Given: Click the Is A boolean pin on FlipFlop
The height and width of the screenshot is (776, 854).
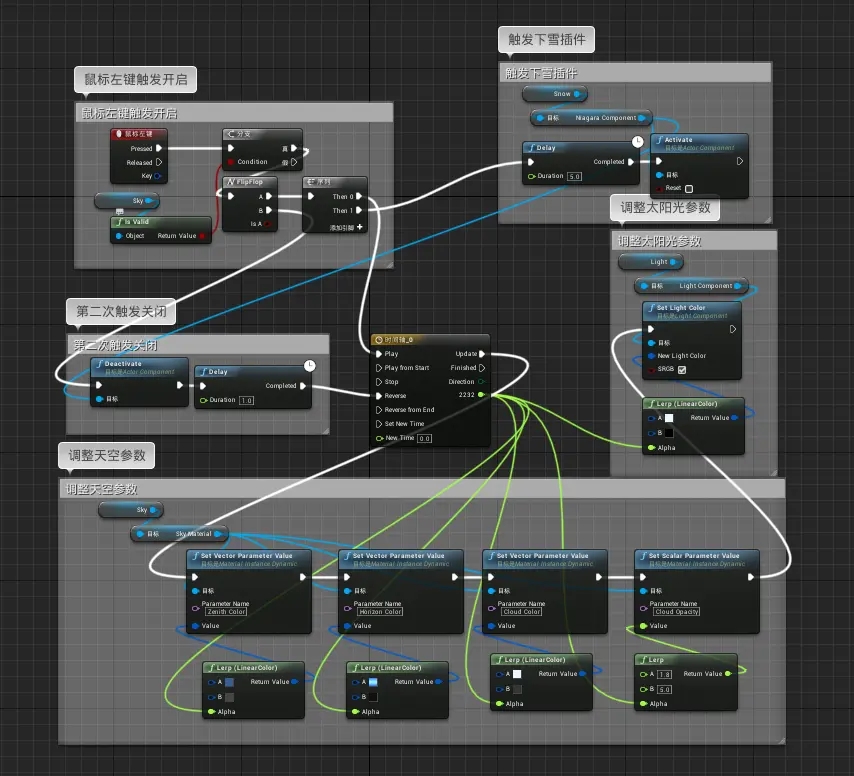Looking at the screenshot, I should (x=267, y=224).
